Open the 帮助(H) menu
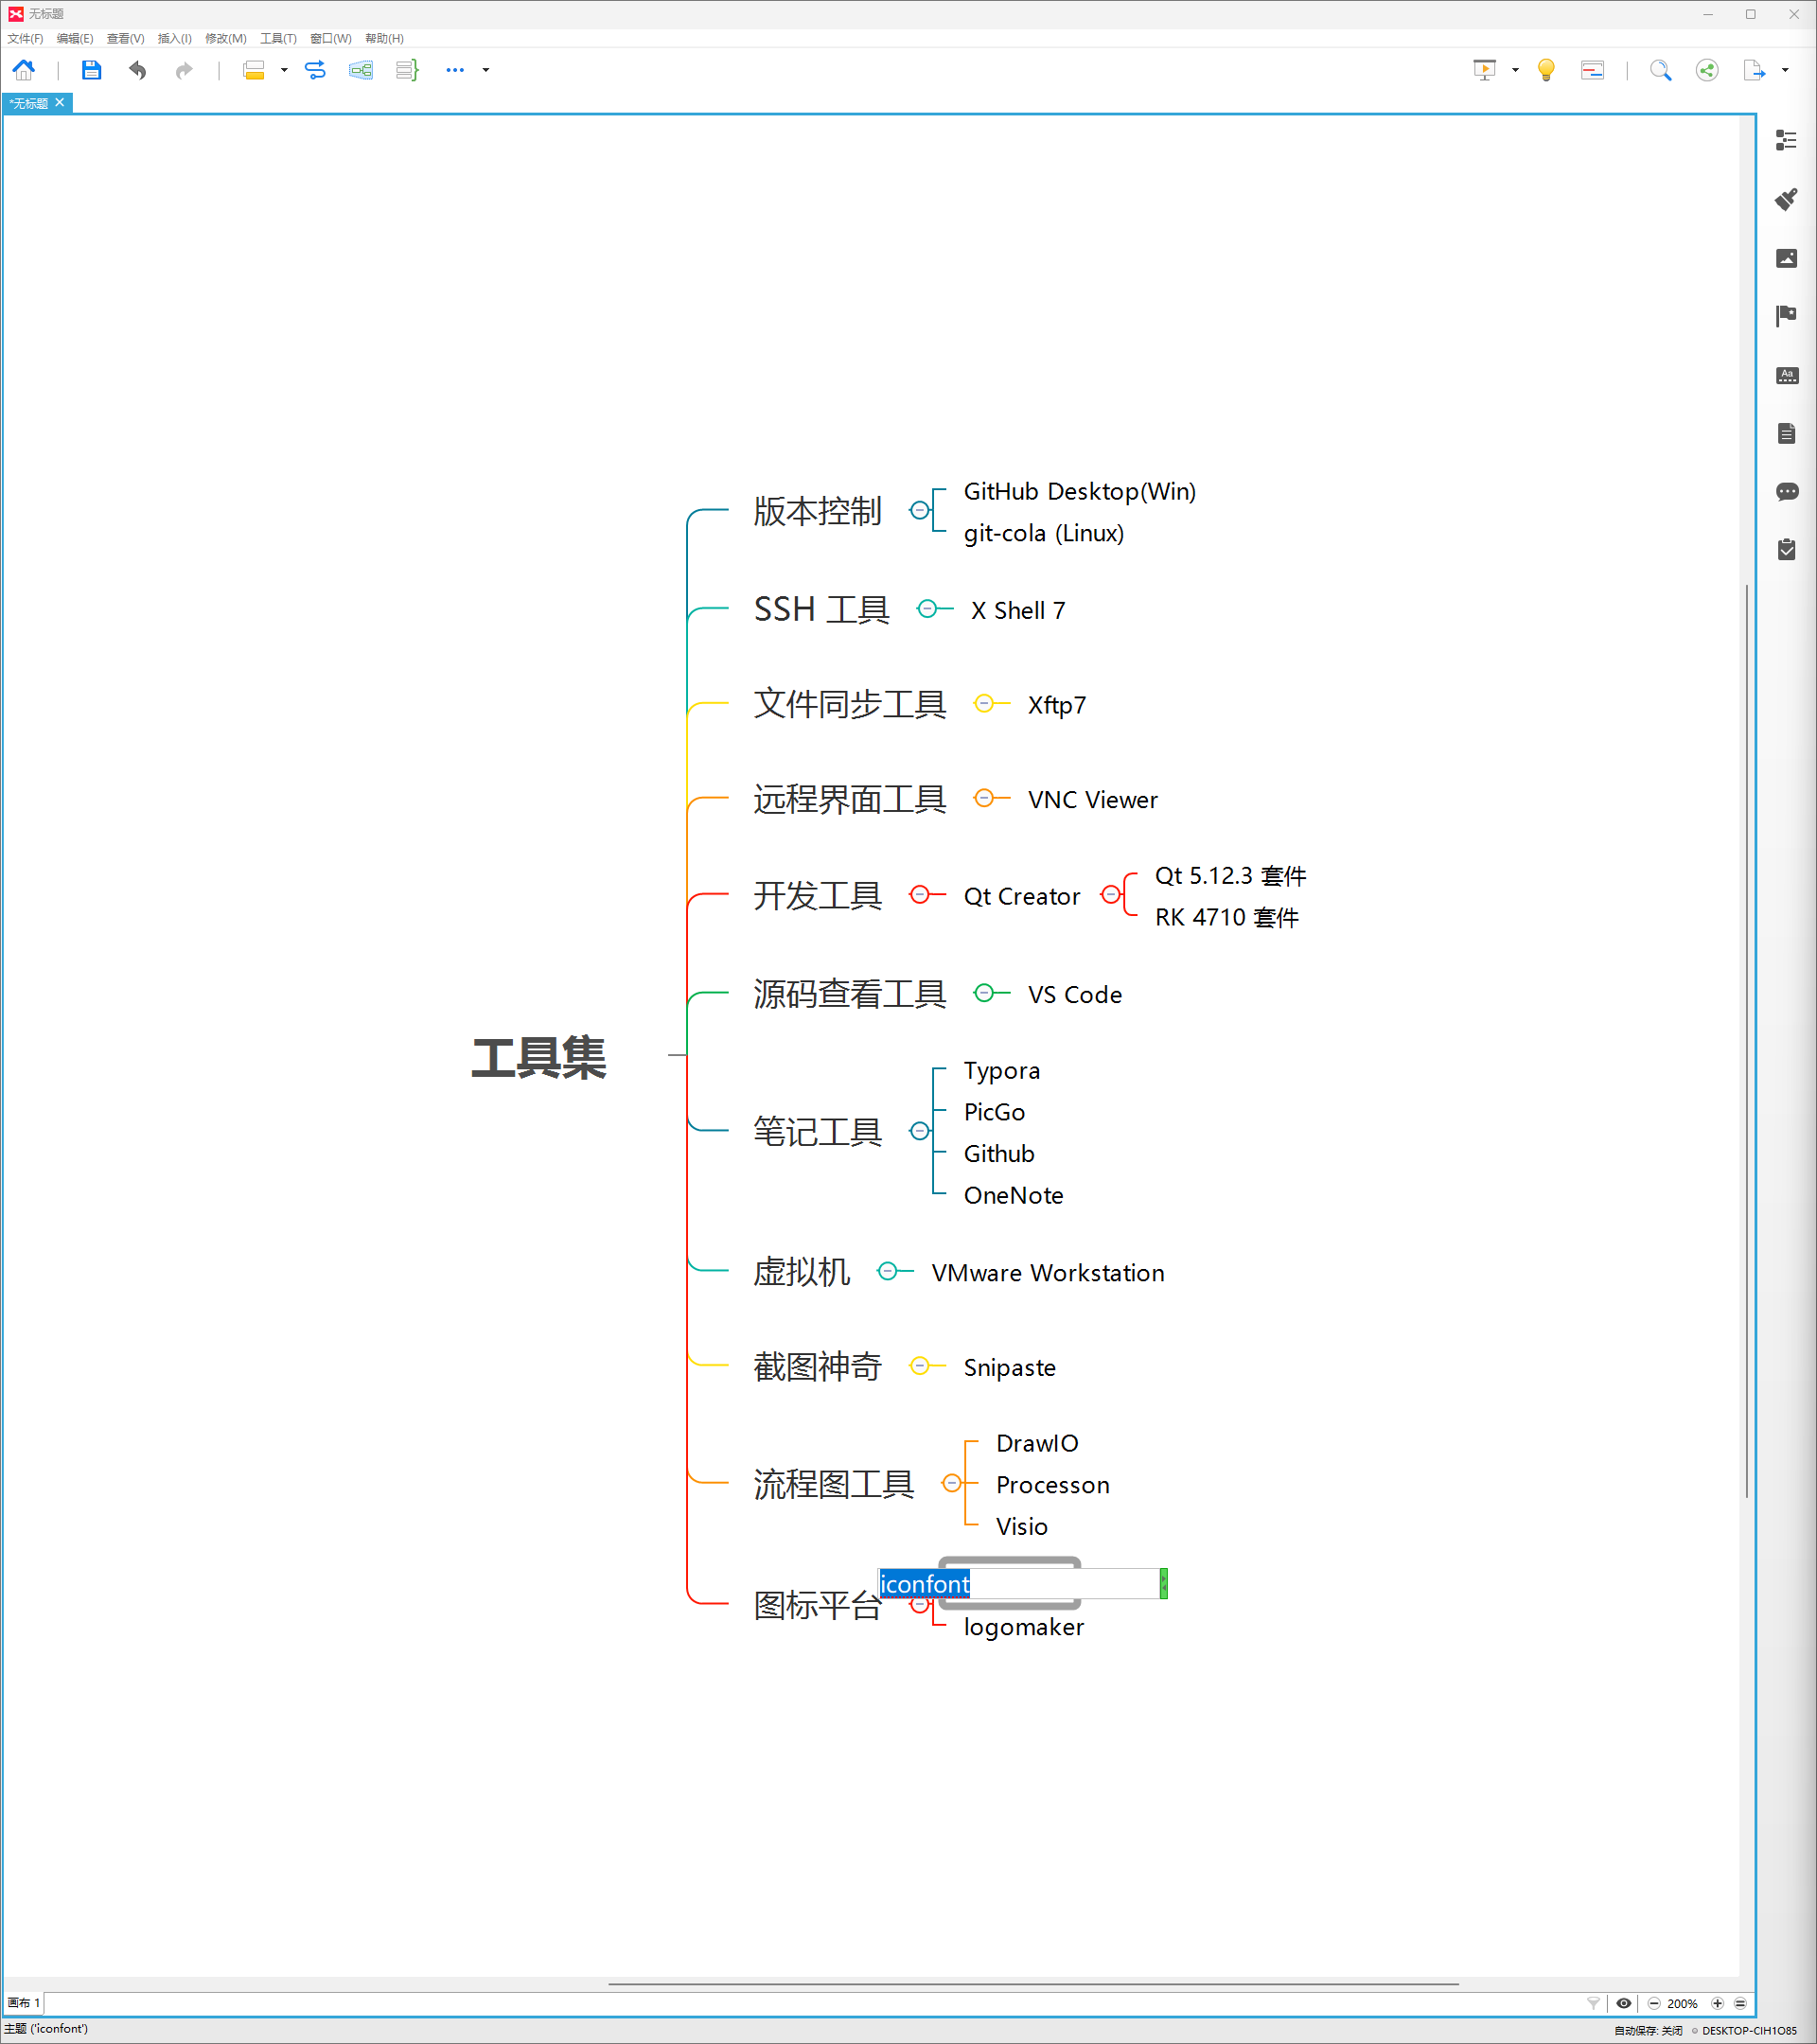Screen dimensions: 1817x2044 pyautogui.click(x=384, y=38)
